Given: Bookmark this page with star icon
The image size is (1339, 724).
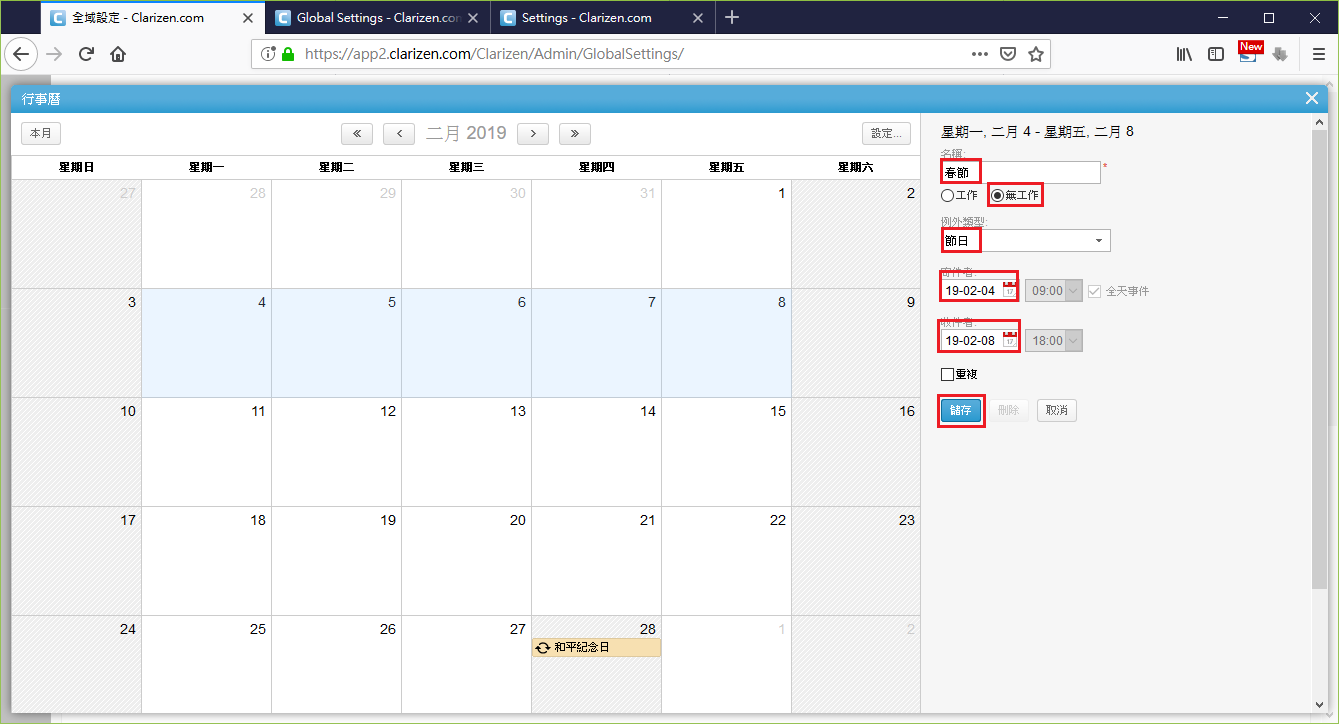Looking at the screenshot, I should [x=1036, y=54].
